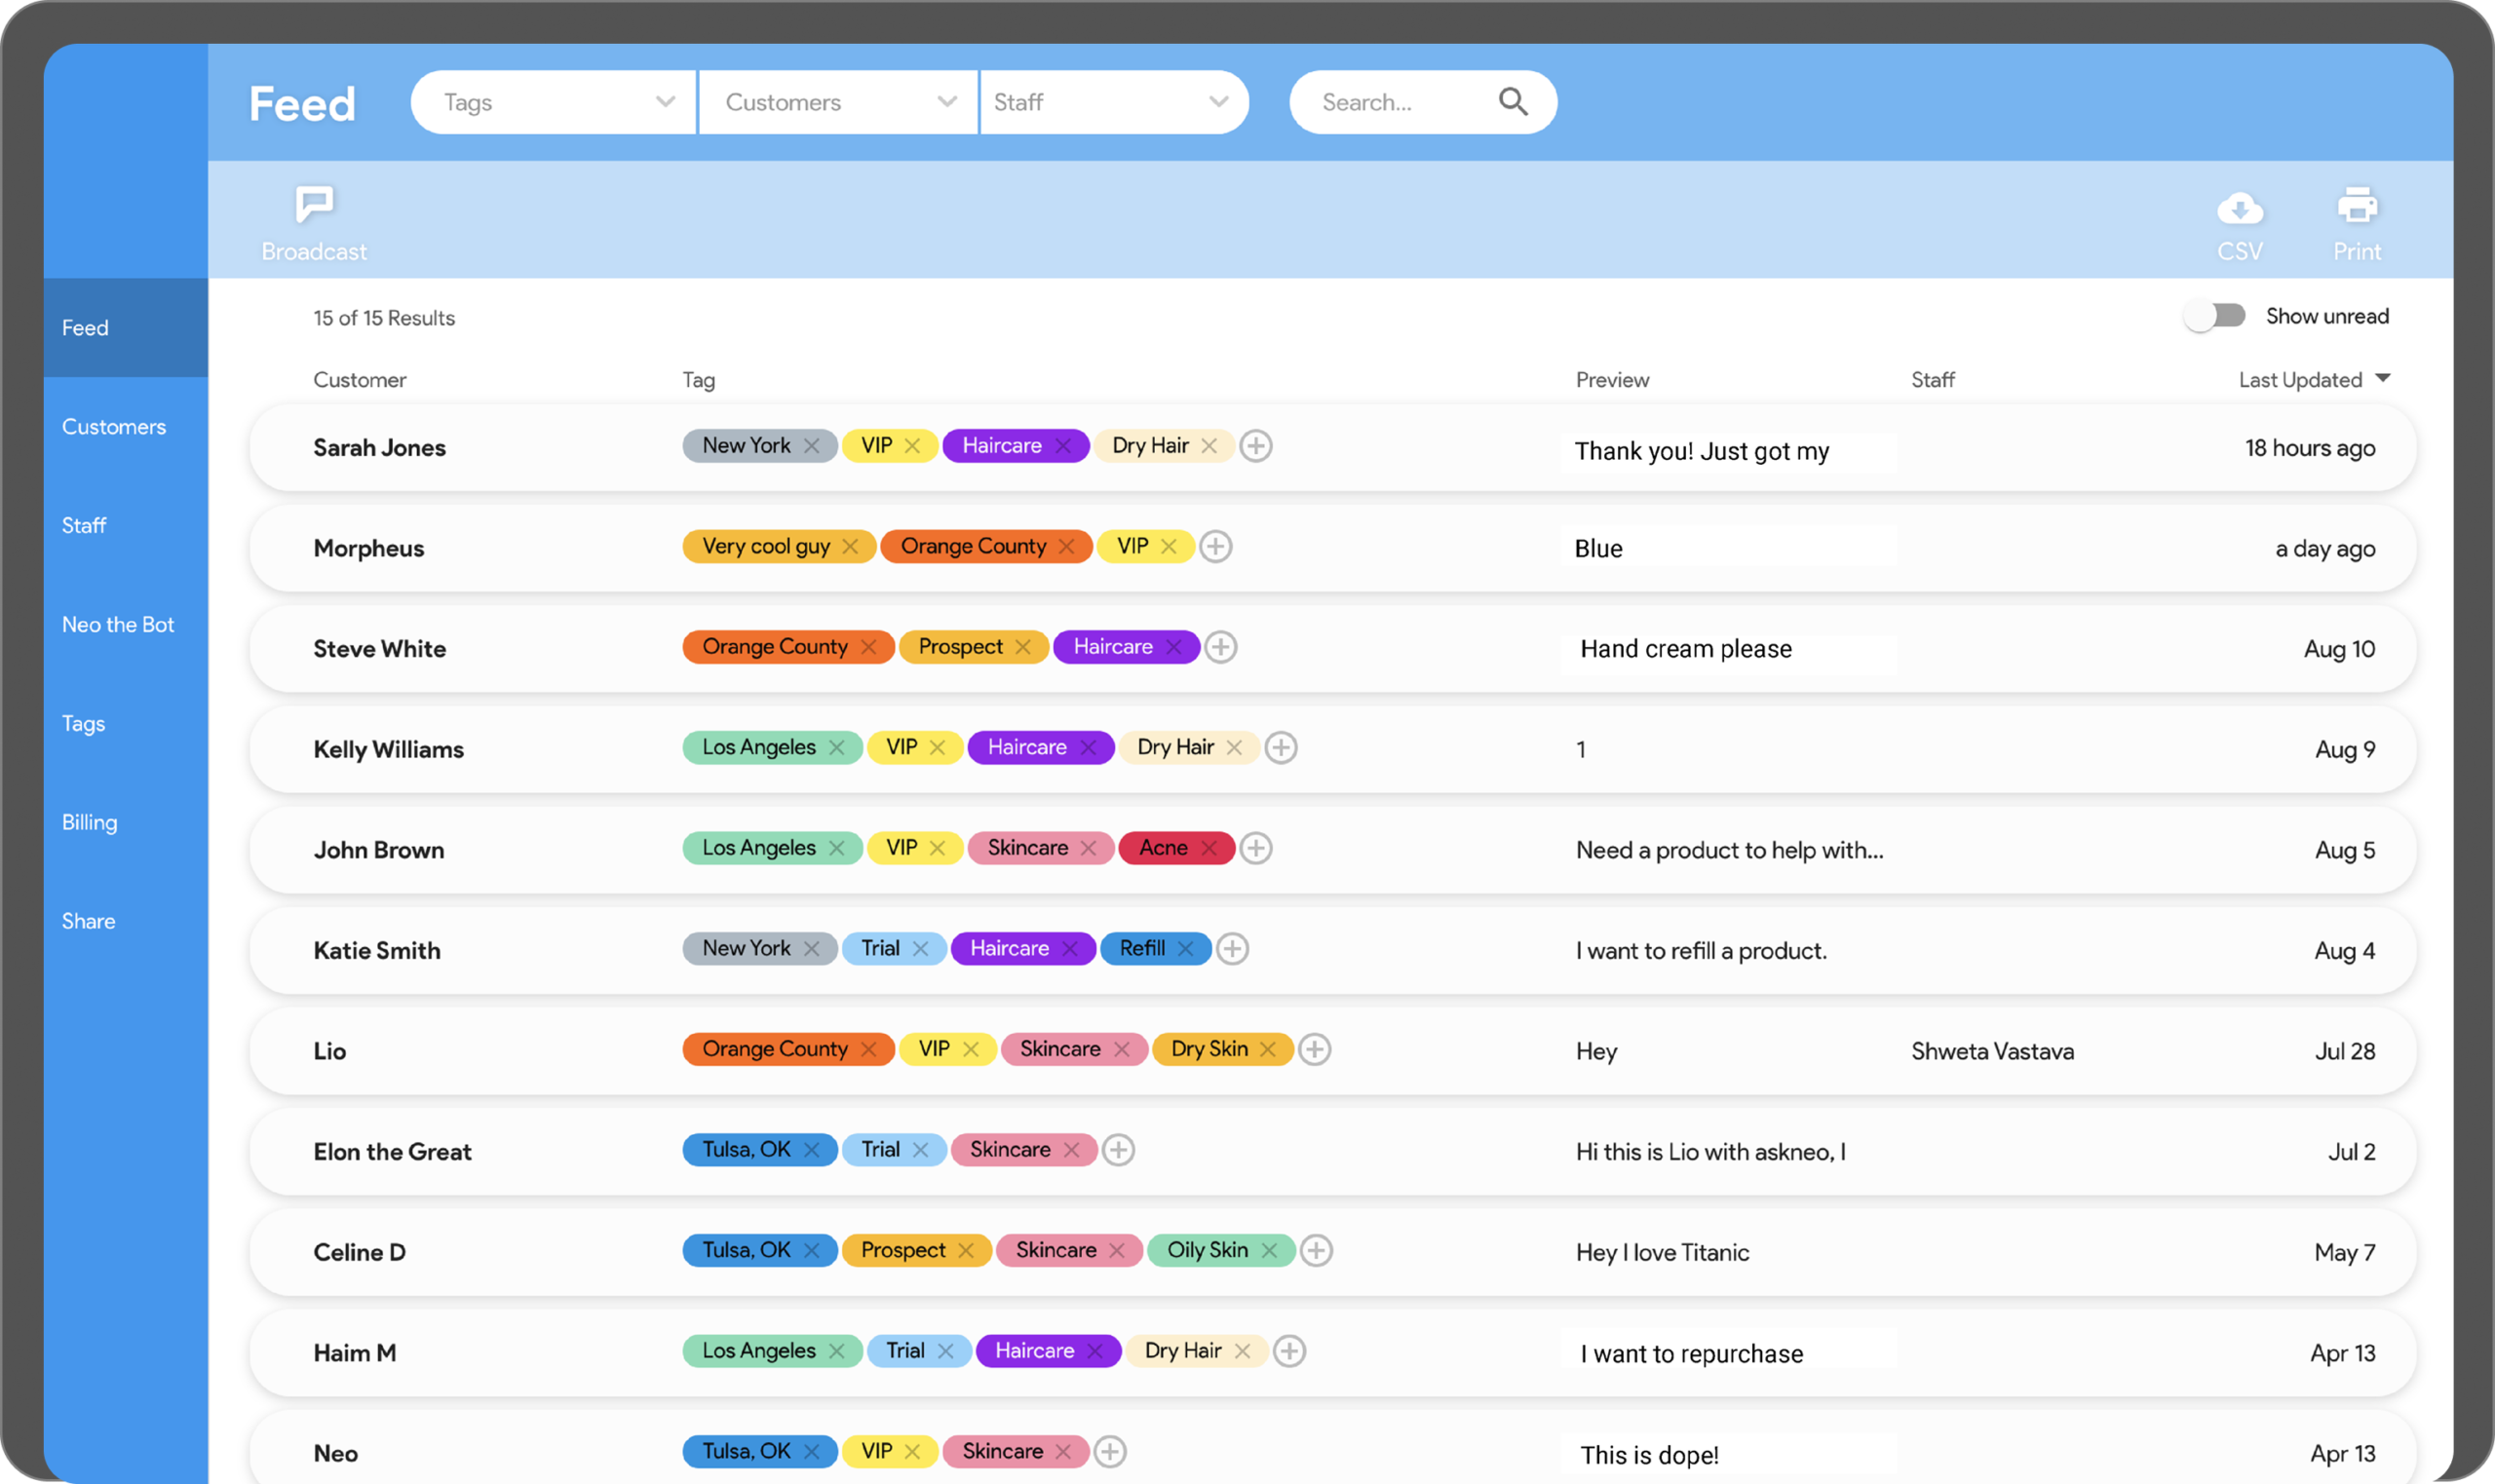
Task: Toggle the Show unread switch
Action: (x=2213, y=316)
